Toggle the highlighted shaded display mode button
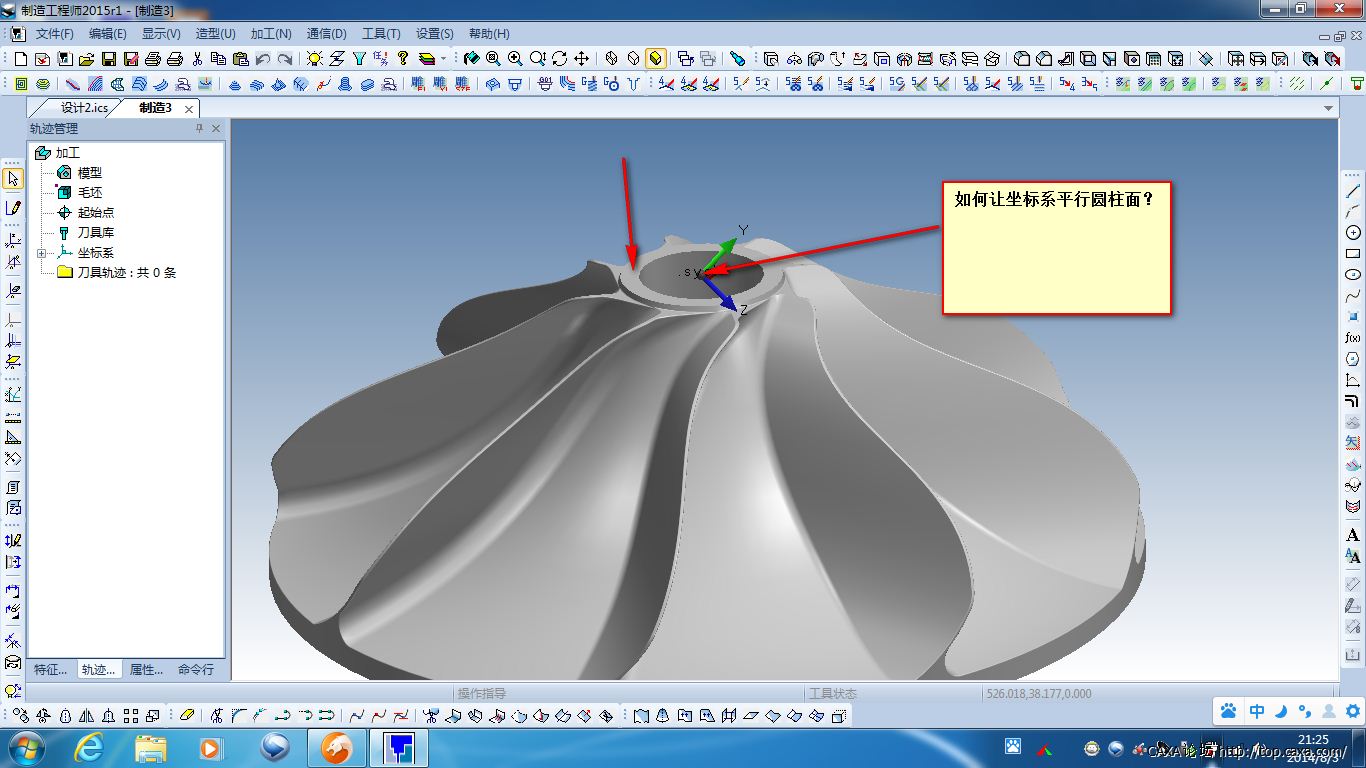This screenshot has width=1366, height=768. pyautogui.click(x=656, y=59)
